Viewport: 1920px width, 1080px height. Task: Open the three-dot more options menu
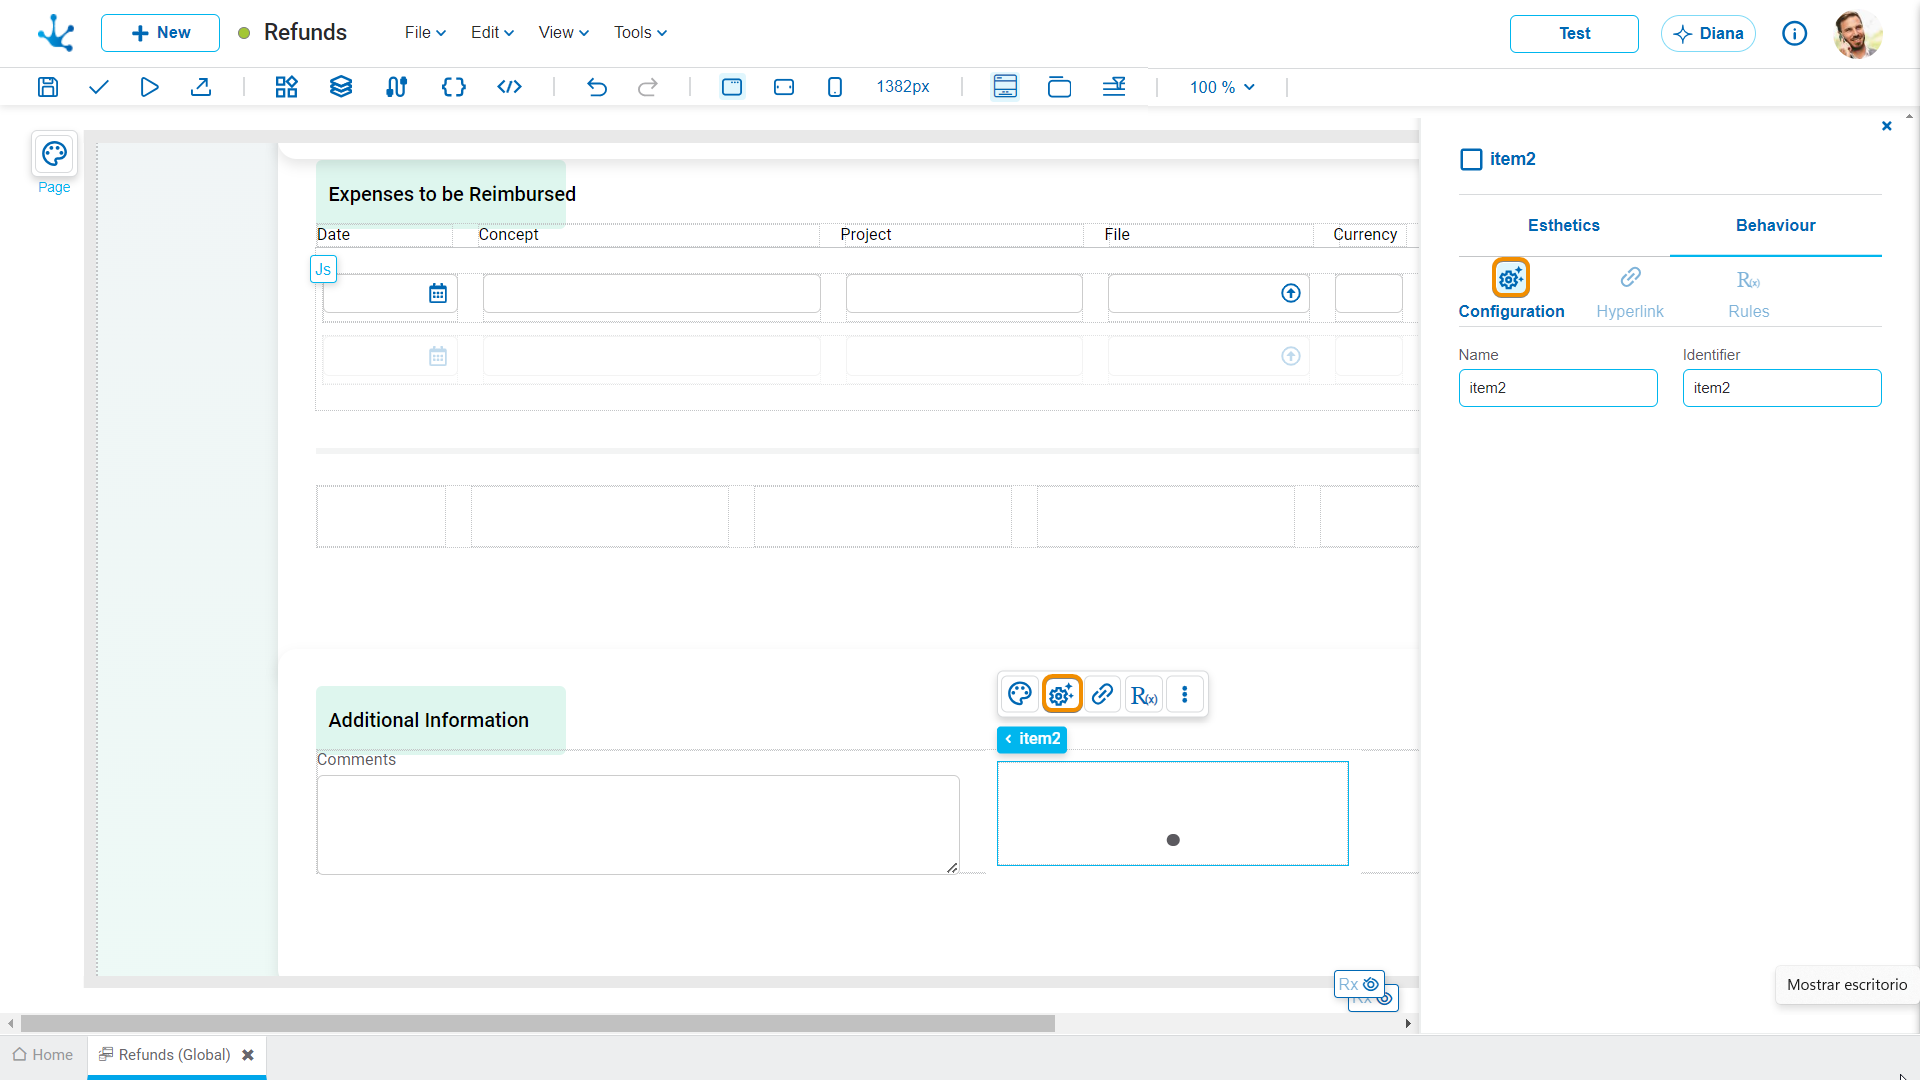pyautogui.click(x=1185, y=694)
